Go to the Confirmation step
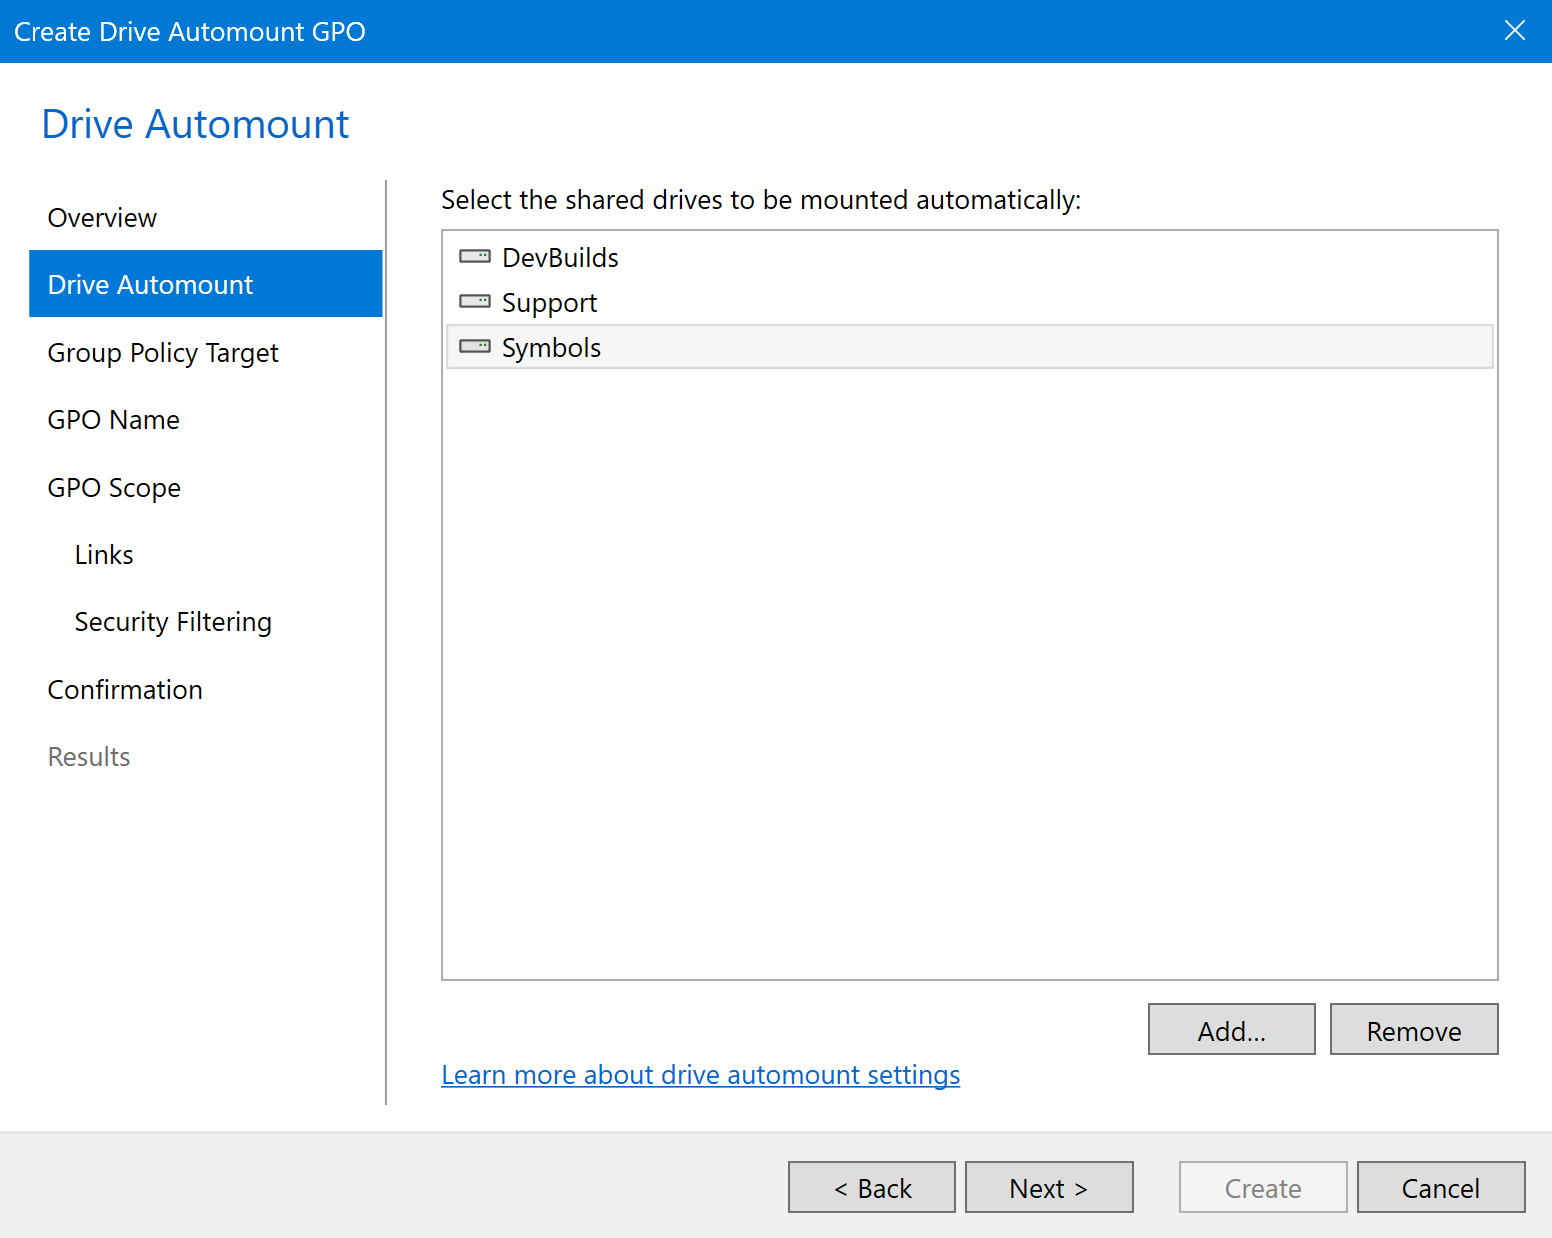The image size is (1552, 1238). coord(125,690)
